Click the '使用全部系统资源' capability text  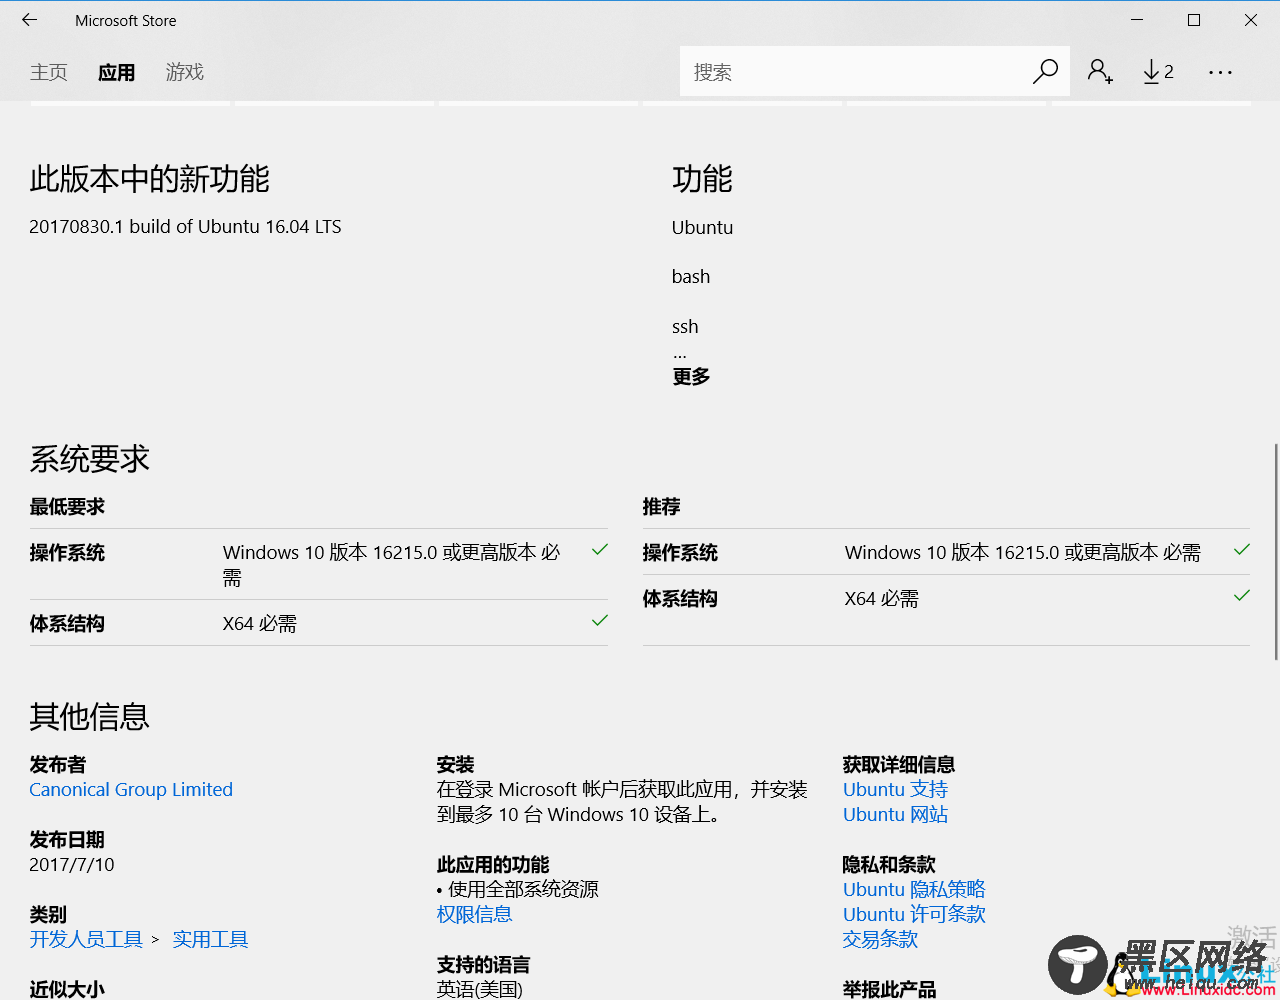(523, 890)
